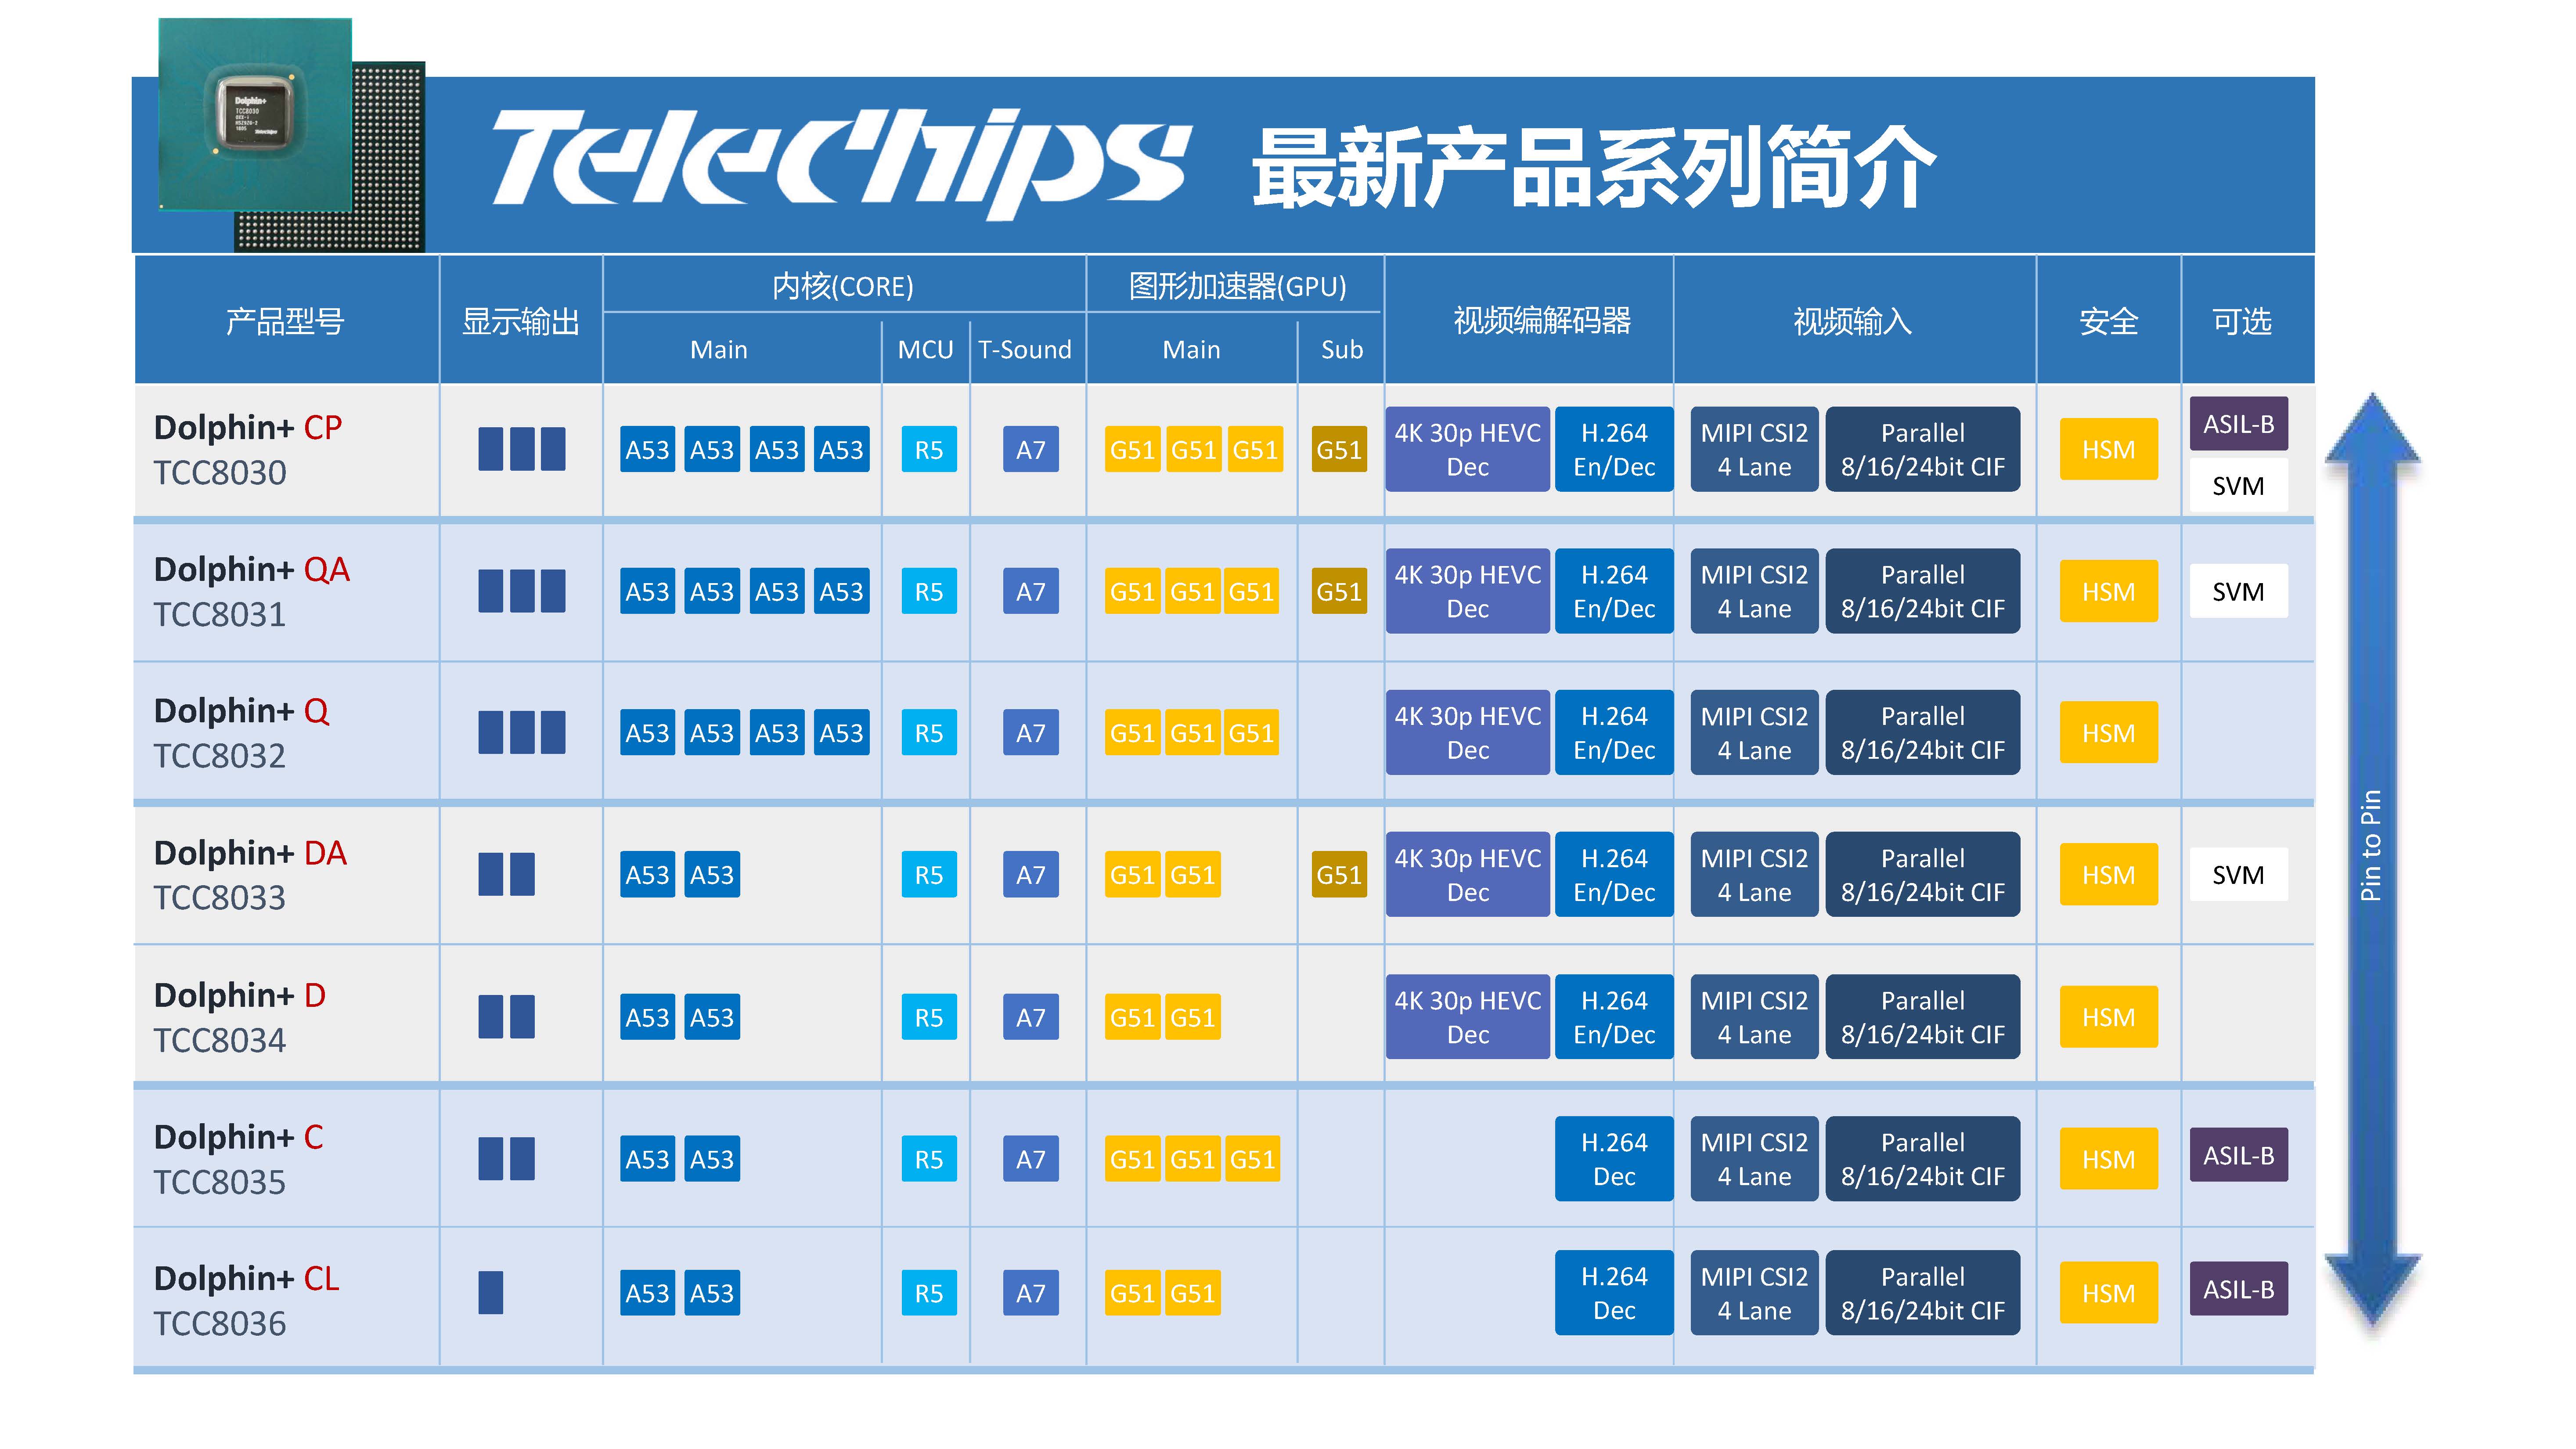Click the A7 T-Sound block in TCC8036 row

[x=1030, y=1293]
